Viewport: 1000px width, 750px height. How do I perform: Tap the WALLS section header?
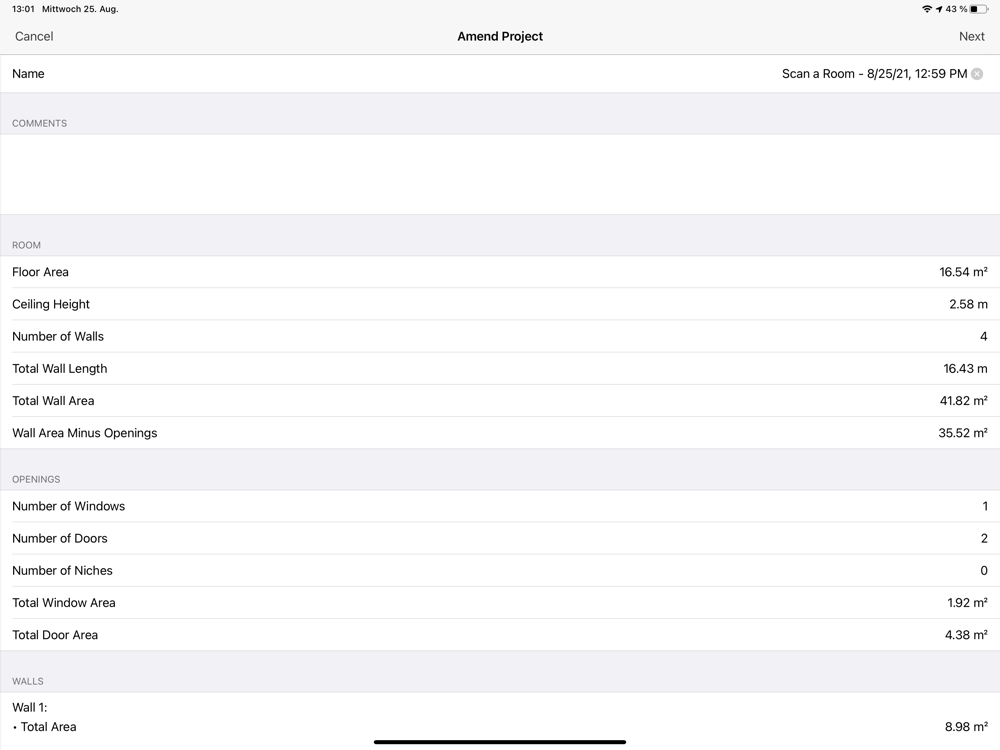(x=28, y=682)
